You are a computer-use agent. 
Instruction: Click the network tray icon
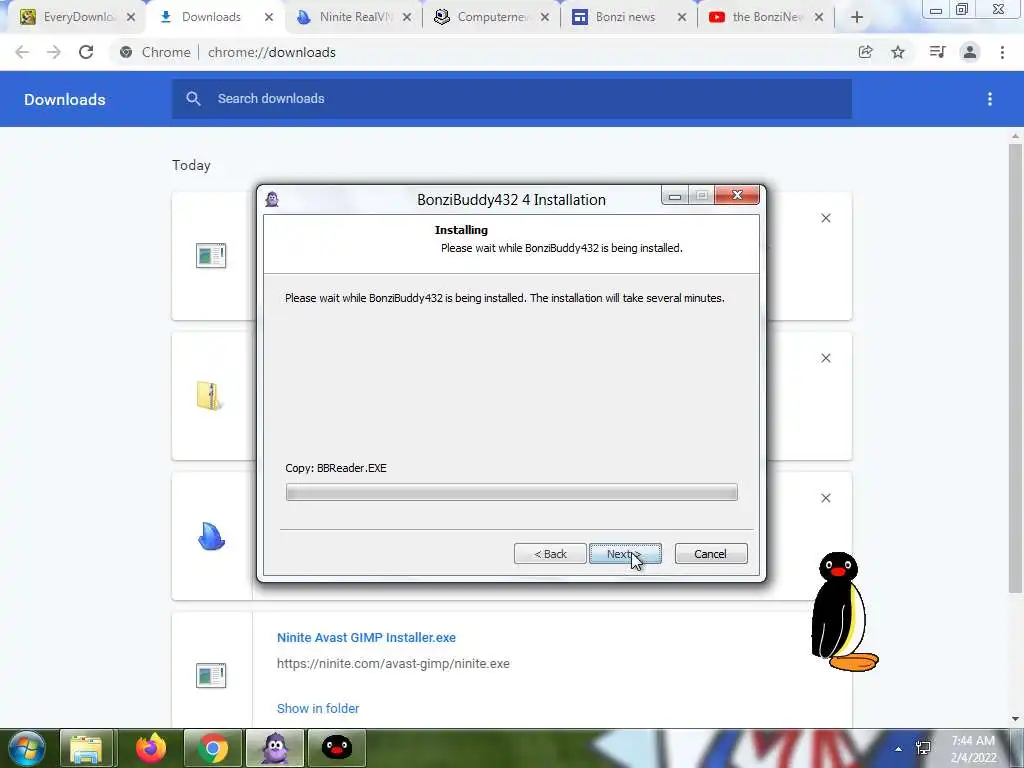click(923, 748)
